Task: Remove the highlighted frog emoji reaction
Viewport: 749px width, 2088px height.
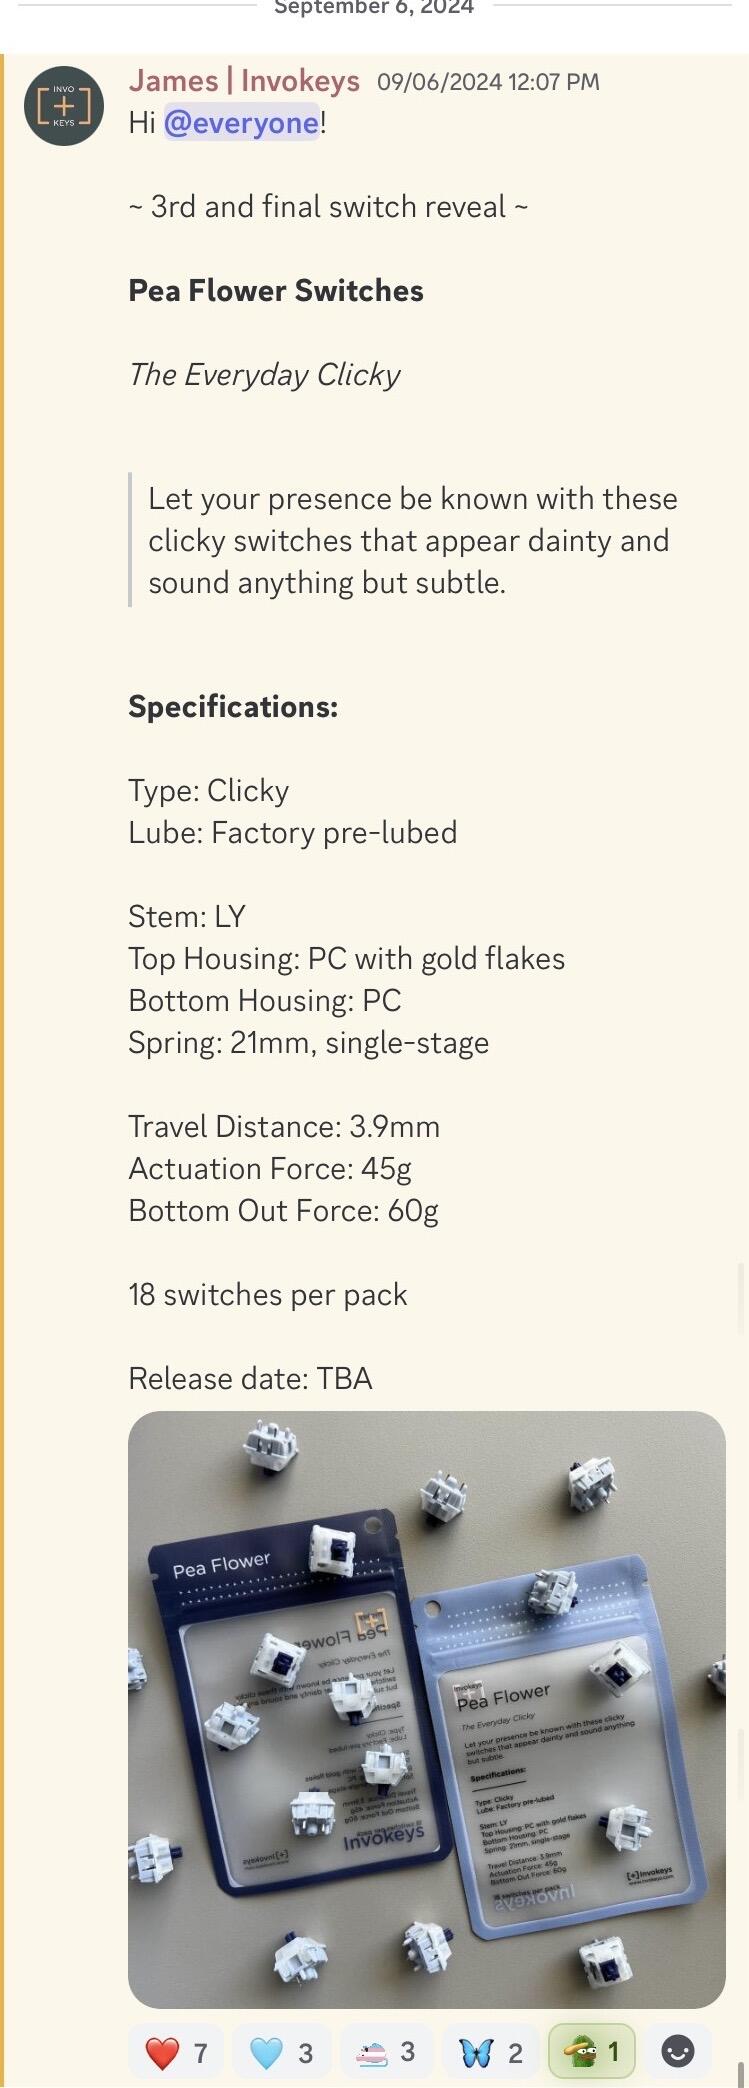Action: click(591, 2053)
